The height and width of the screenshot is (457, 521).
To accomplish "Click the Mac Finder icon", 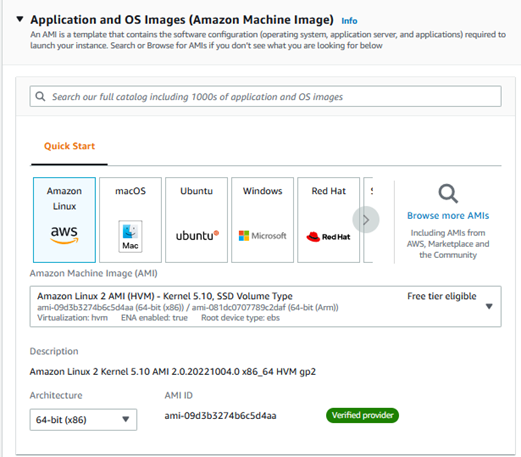I will [x=130, y=236].
